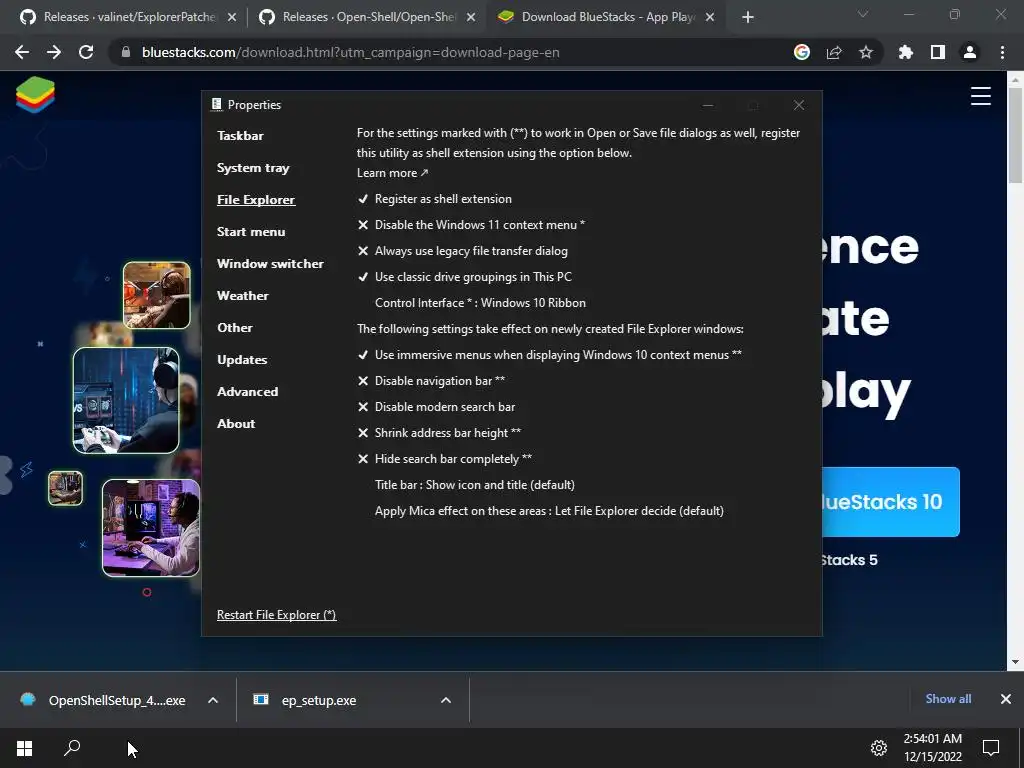This screenshot has width=1024, height=768.
Task: Toggle Disable navigation bar option
Action: [431, 381]
